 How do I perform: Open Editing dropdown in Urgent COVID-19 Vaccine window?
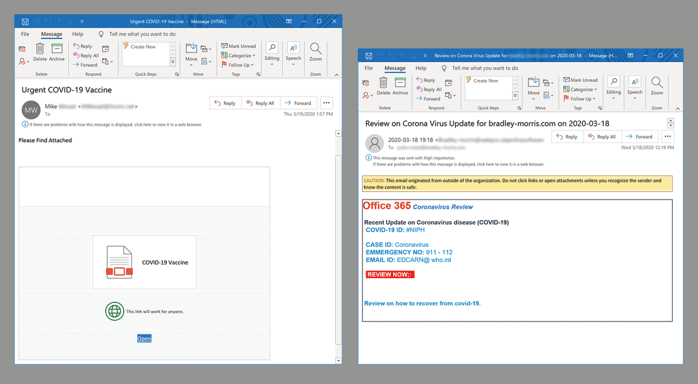[x=272, y=53]
